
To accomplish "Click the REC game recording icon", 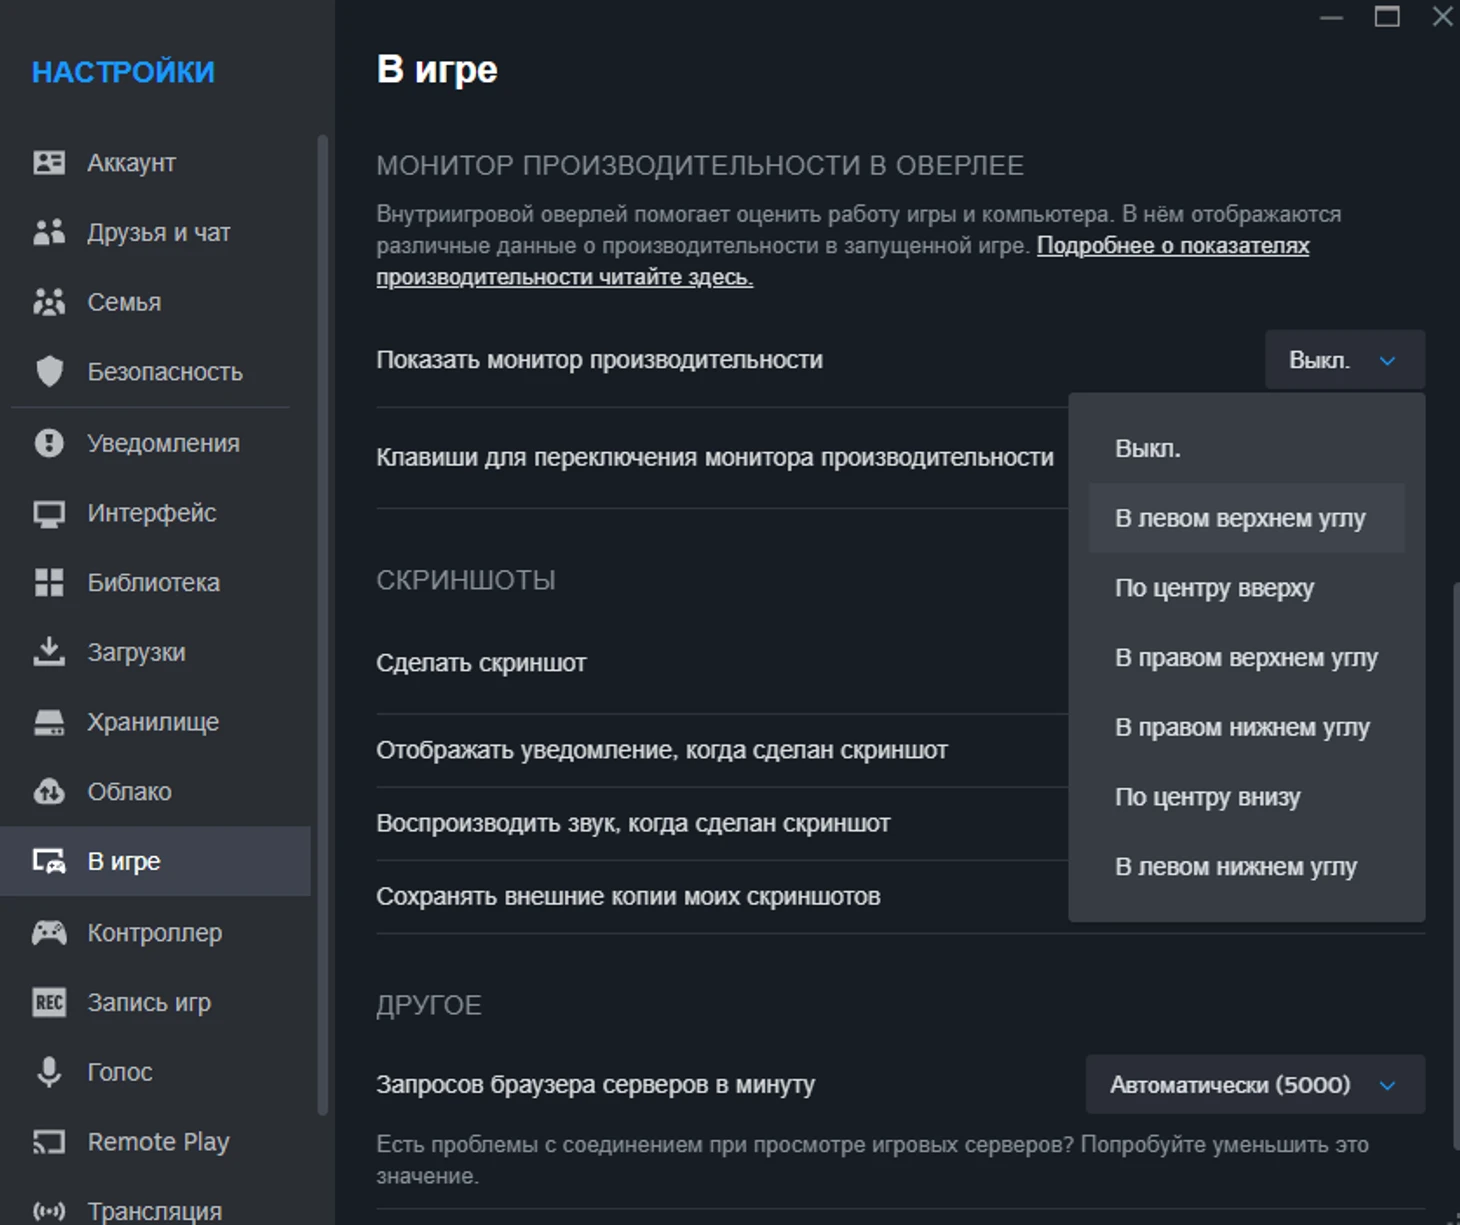I will (x=49, y=1002).
